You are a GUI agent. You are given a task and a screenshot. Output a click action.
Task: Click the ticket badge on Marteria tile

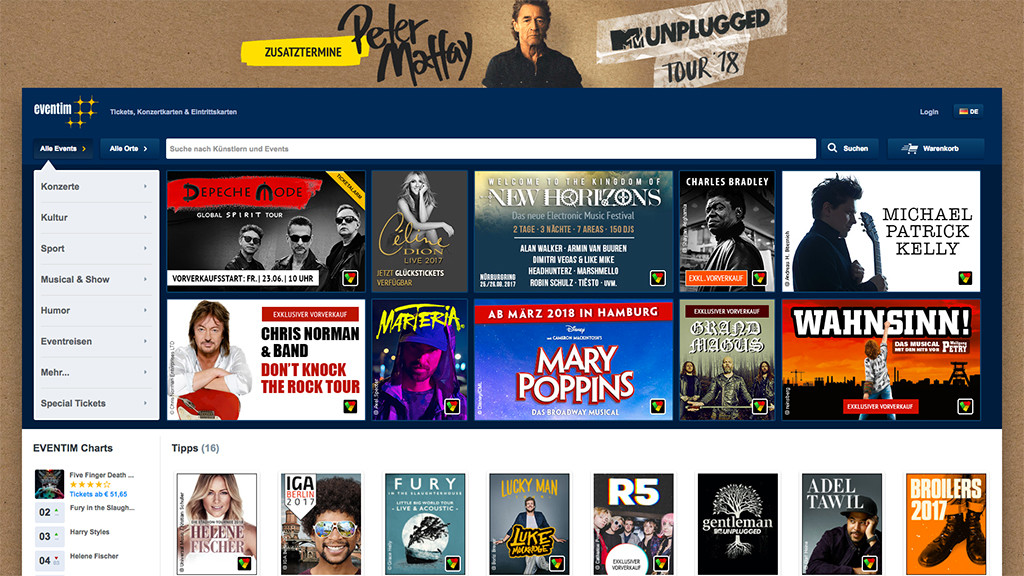453,407
